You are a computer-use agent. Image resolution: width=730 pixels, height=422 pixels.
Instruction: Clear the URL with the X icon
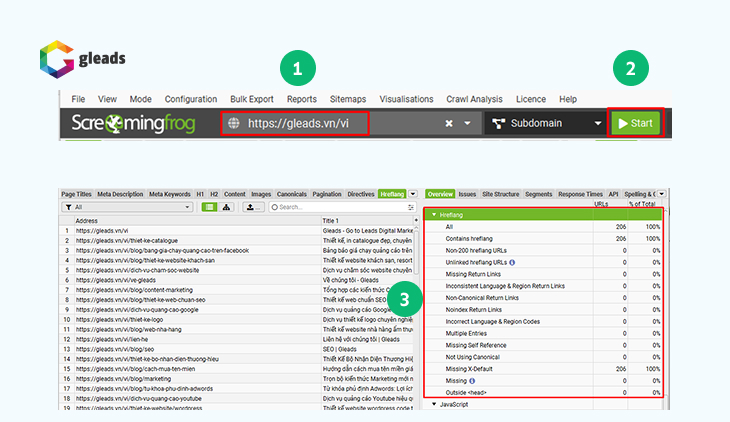point(449,123)
